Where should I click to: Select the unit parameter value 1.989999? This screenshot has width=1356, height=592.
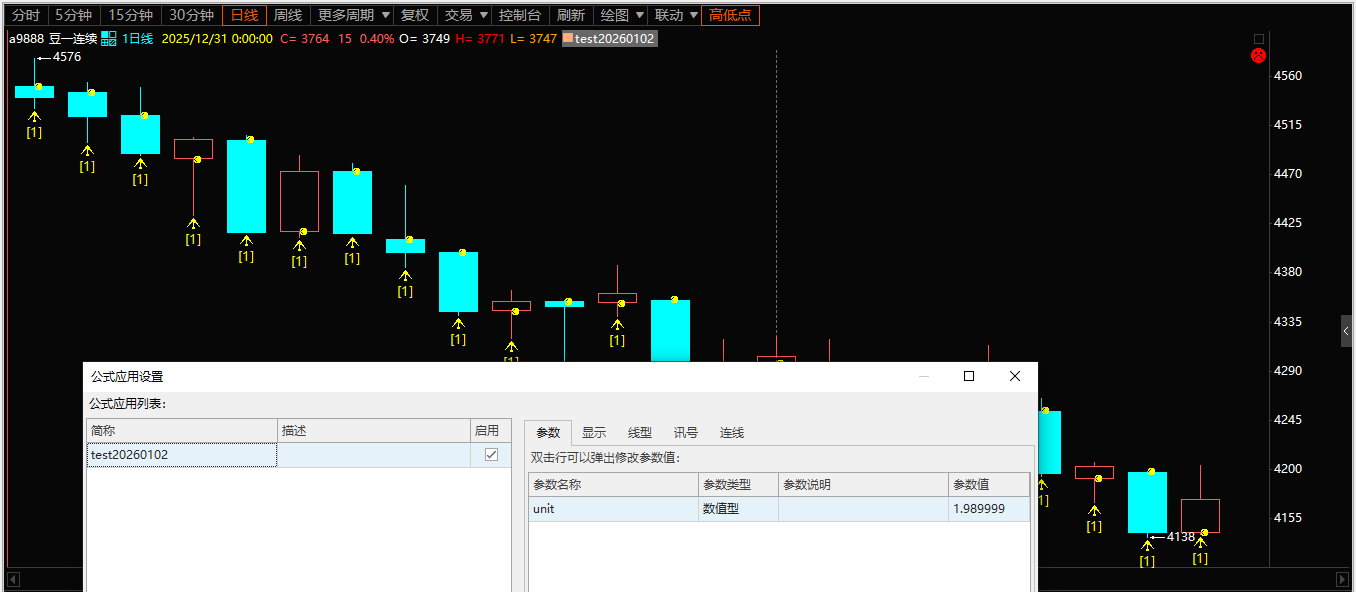coord(987,509)
